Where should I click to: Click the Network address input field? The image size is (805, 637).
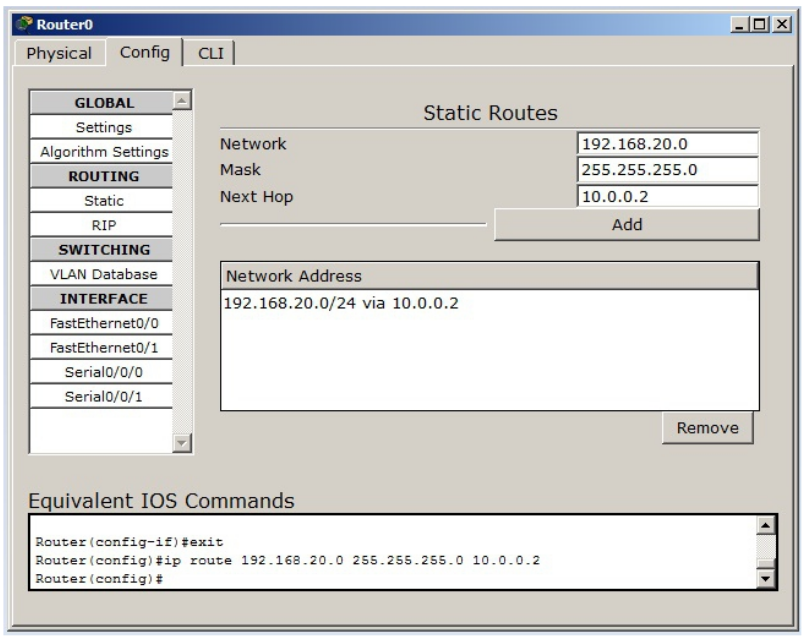pyautogui.click(x=667, y=144)
